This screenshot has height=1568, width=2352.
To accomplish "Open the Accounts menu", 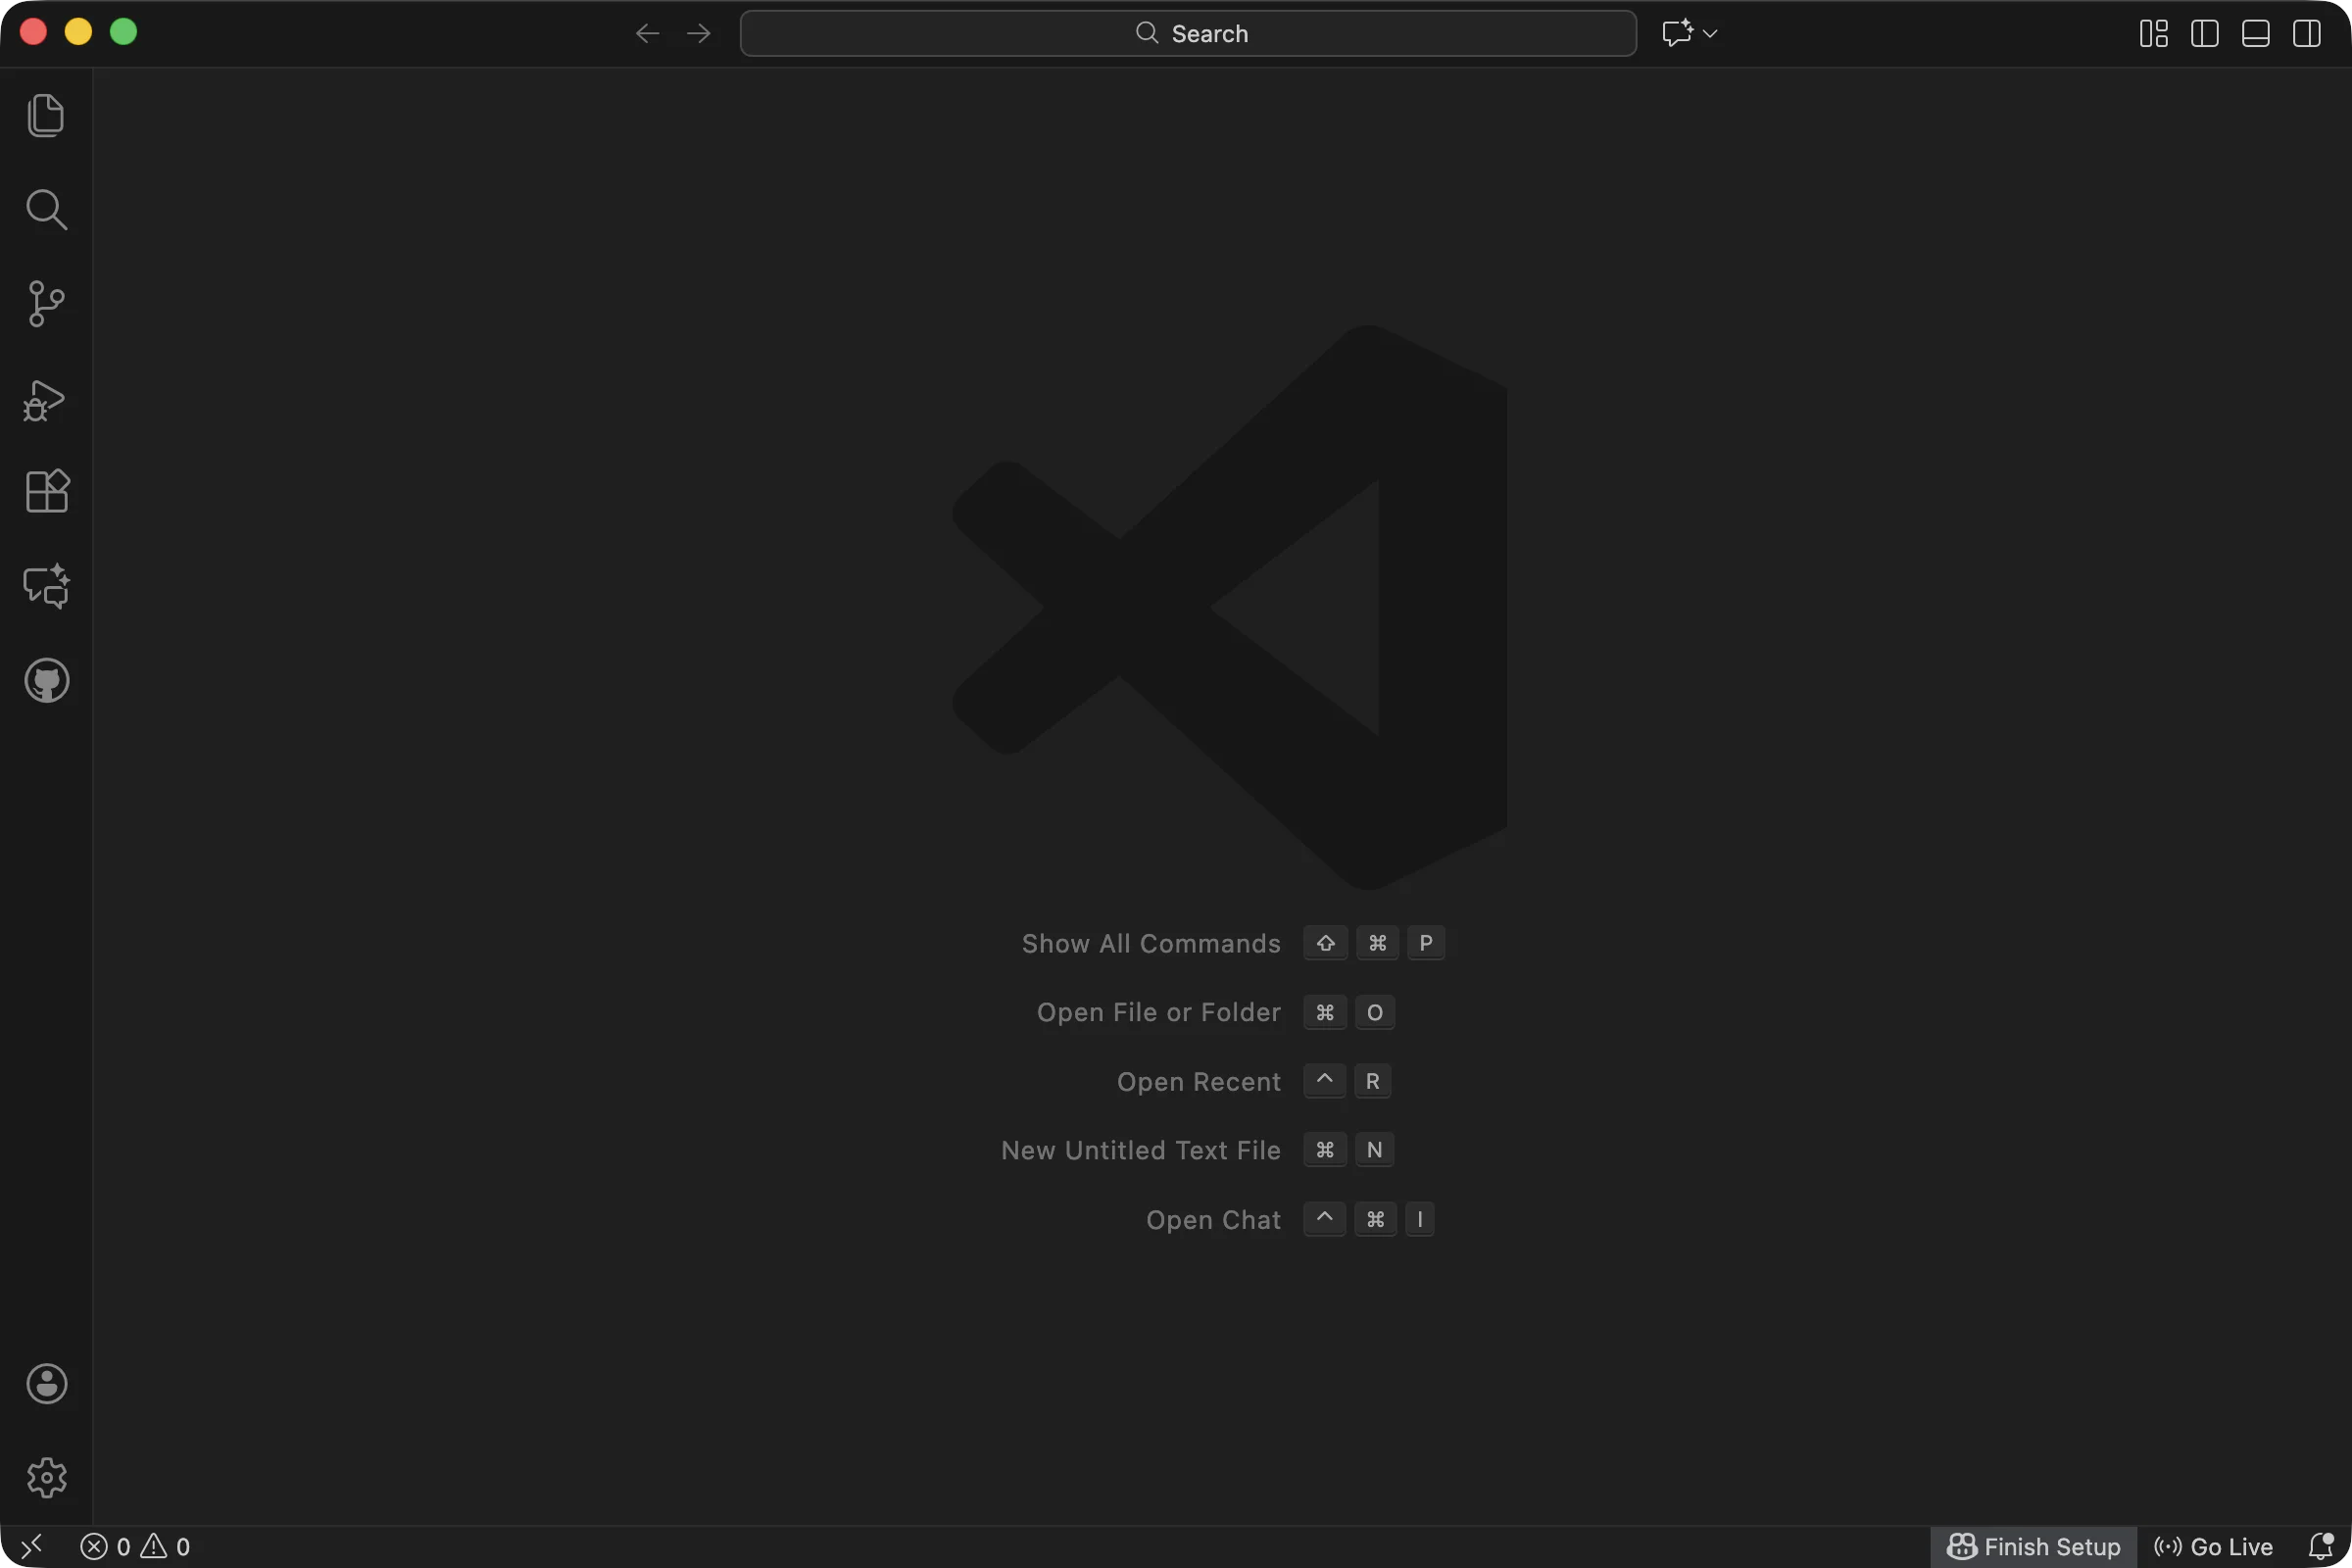I will (x=46, y=1384).
